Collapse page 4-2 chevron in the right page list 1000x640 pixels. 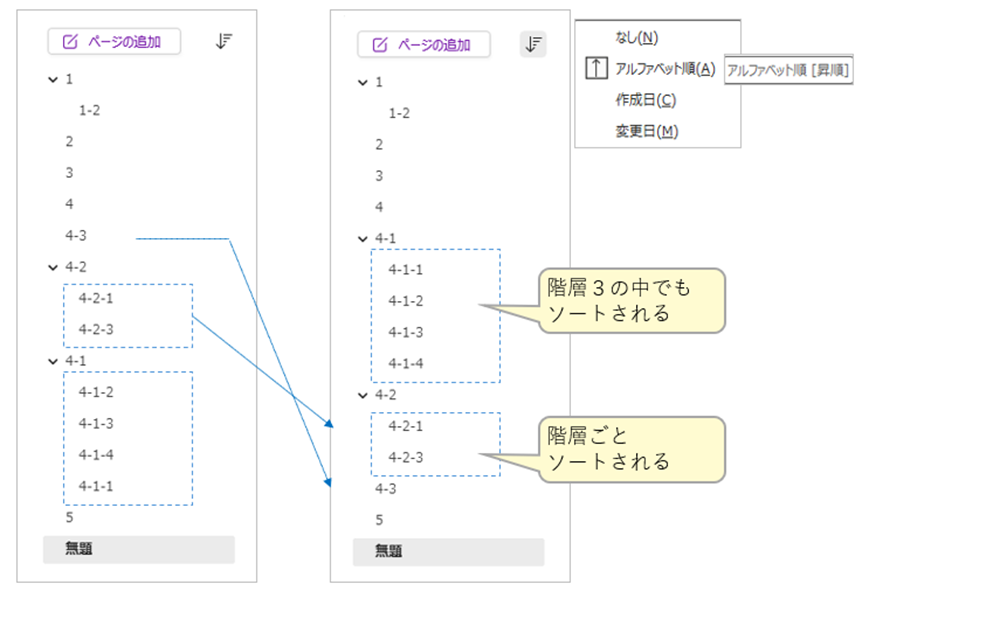click(363, 395)
